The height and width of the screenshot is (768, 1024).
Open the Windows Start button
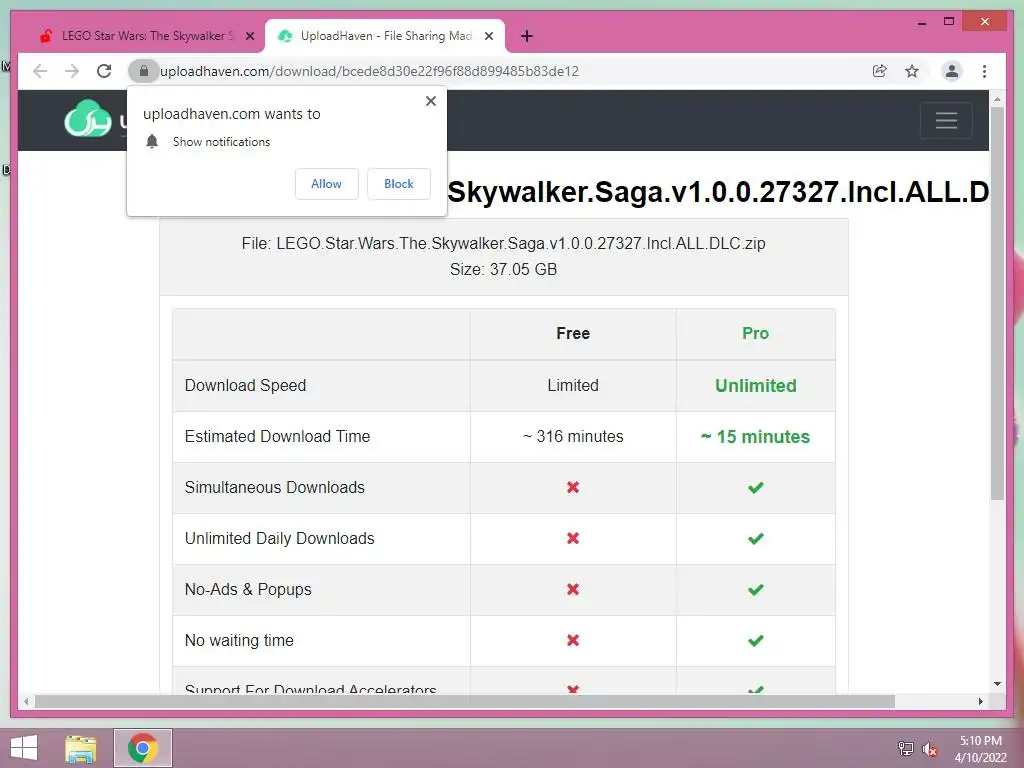click(x=24, y=748)
